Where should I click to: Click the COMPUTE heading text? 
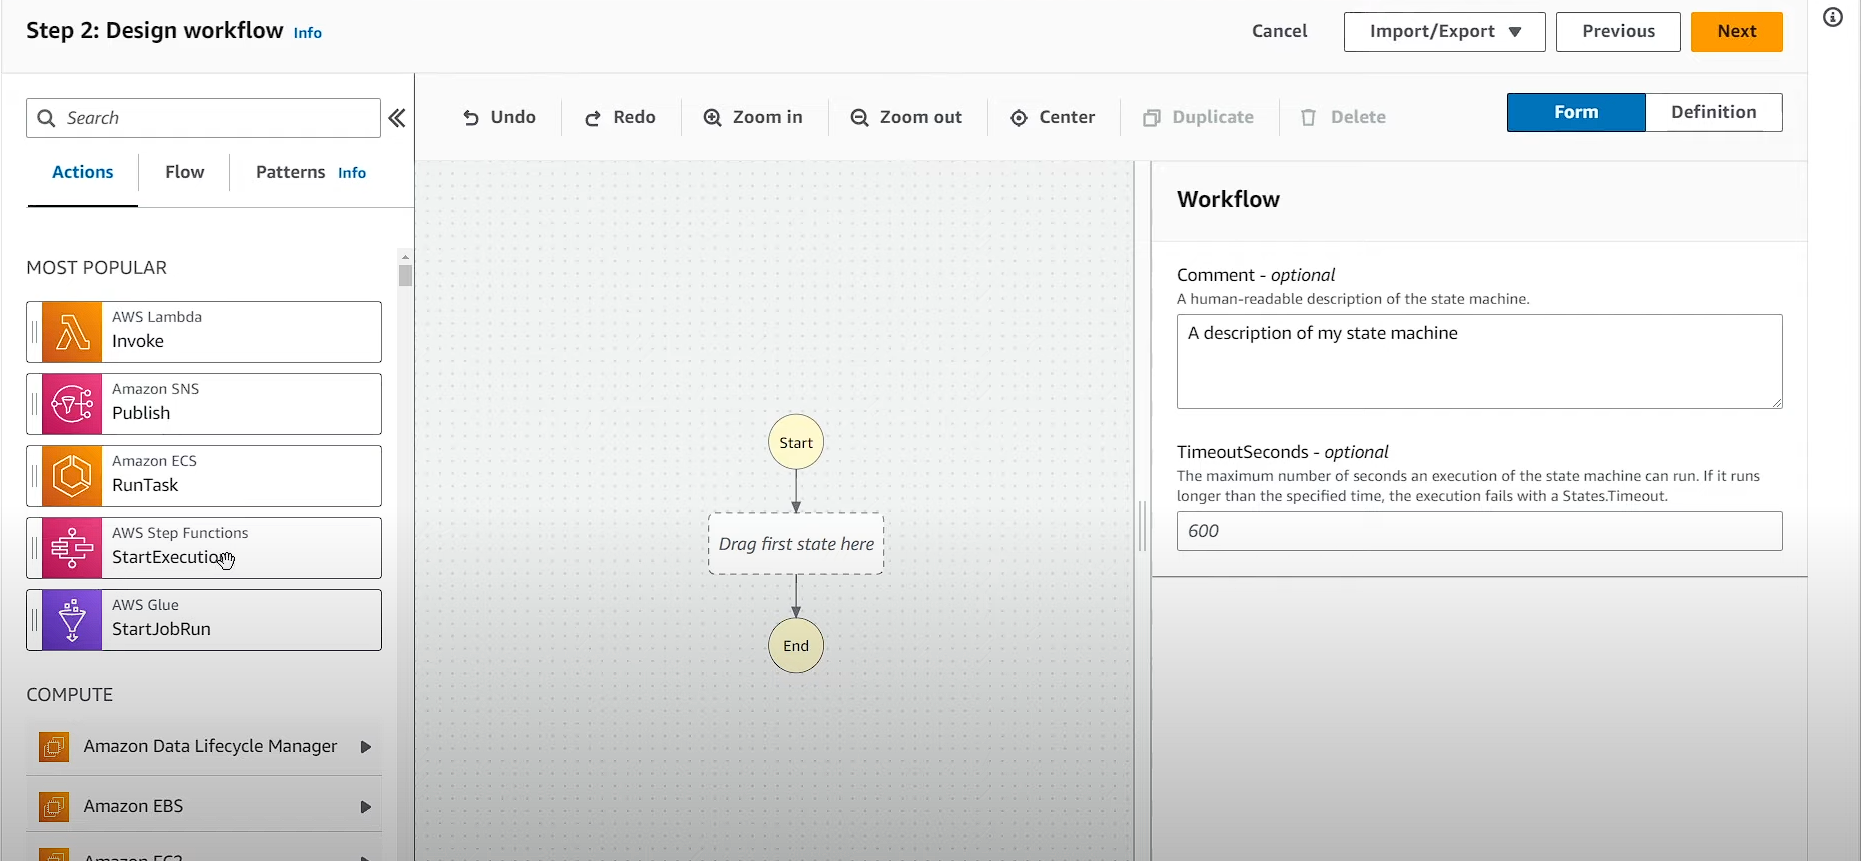point(70,695)
